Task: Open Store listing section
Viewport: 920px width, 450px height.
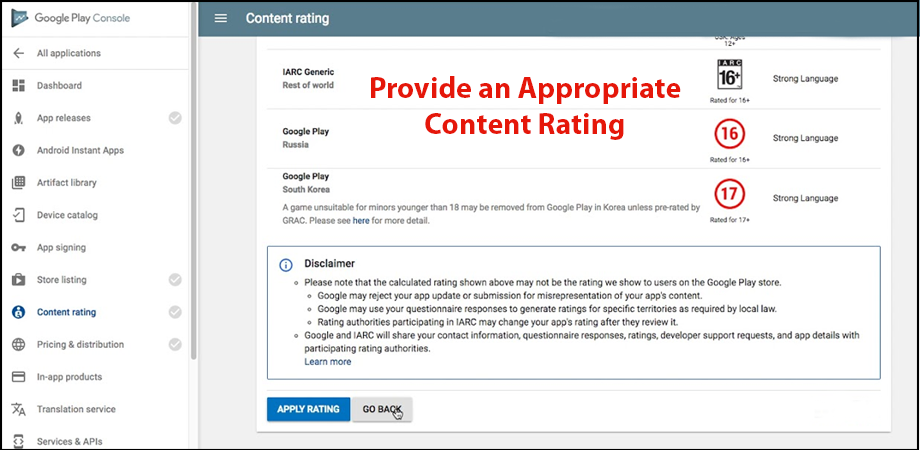Action: pyautogui.click(x=61, y=280)
